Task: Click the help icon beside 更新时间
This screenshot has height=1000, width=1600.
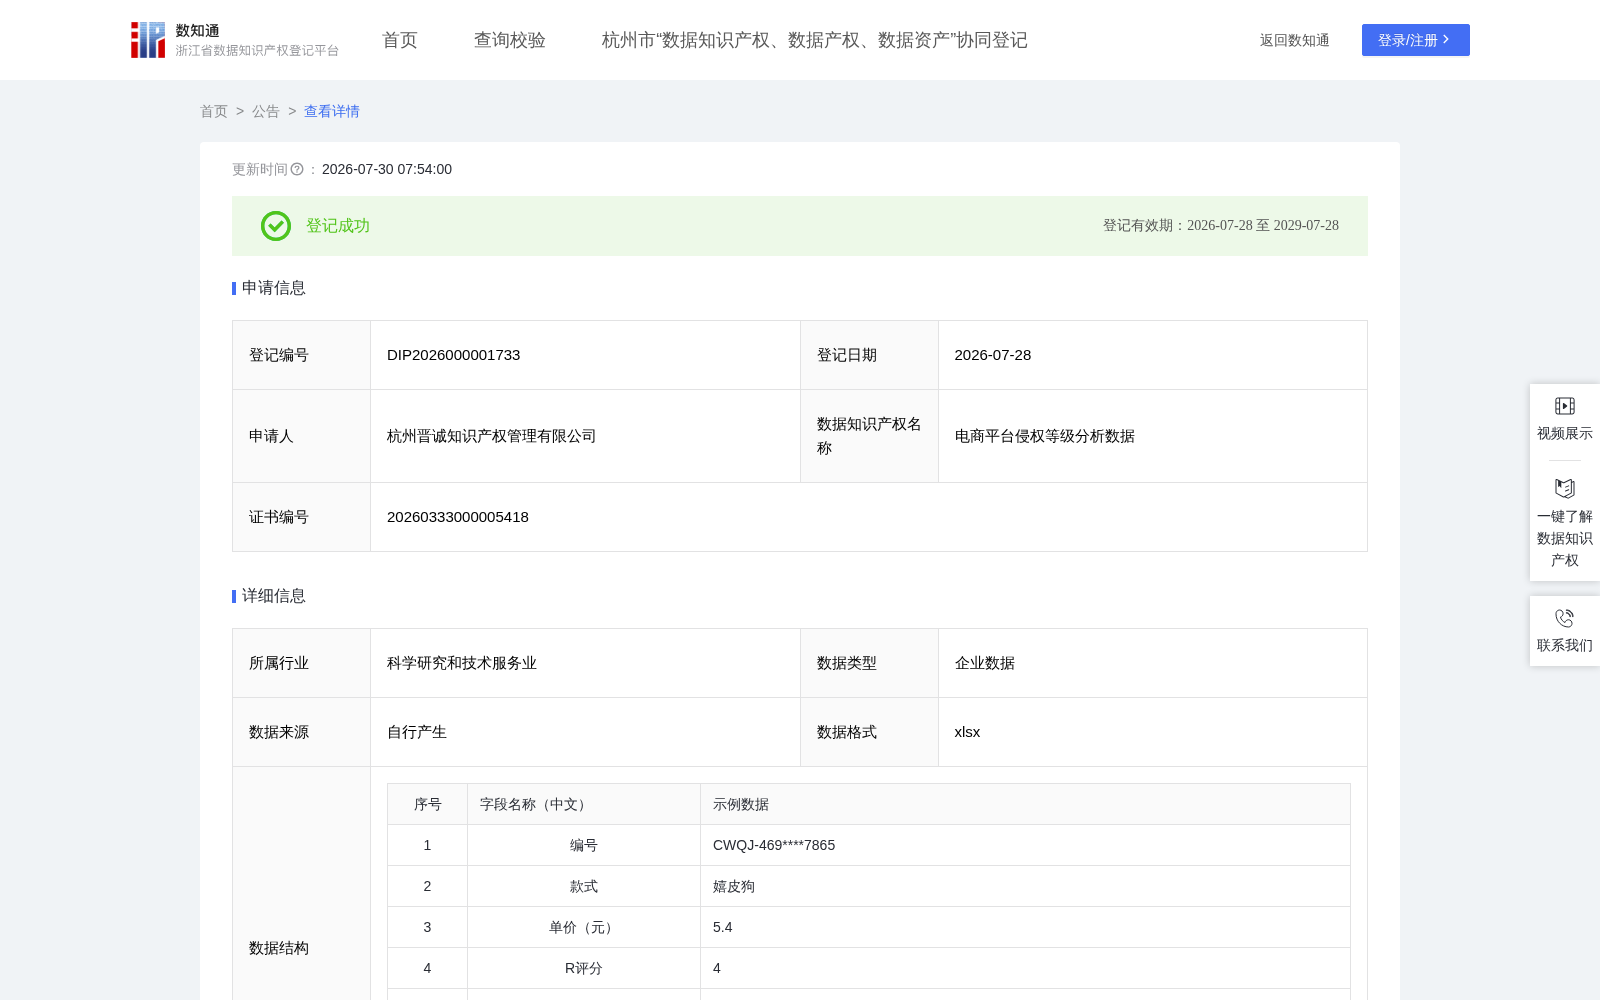Action: (x=297, y=169)
